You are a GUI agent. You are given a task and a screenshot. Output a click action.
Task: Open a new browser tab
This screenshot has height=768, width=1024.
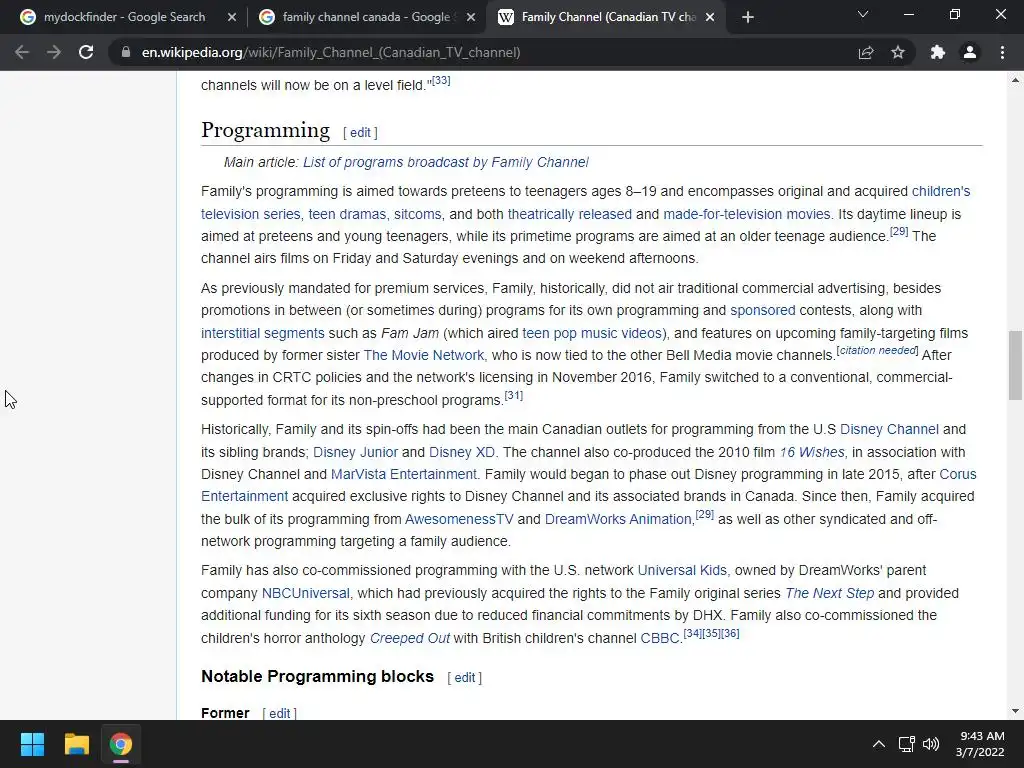point(748,17)
